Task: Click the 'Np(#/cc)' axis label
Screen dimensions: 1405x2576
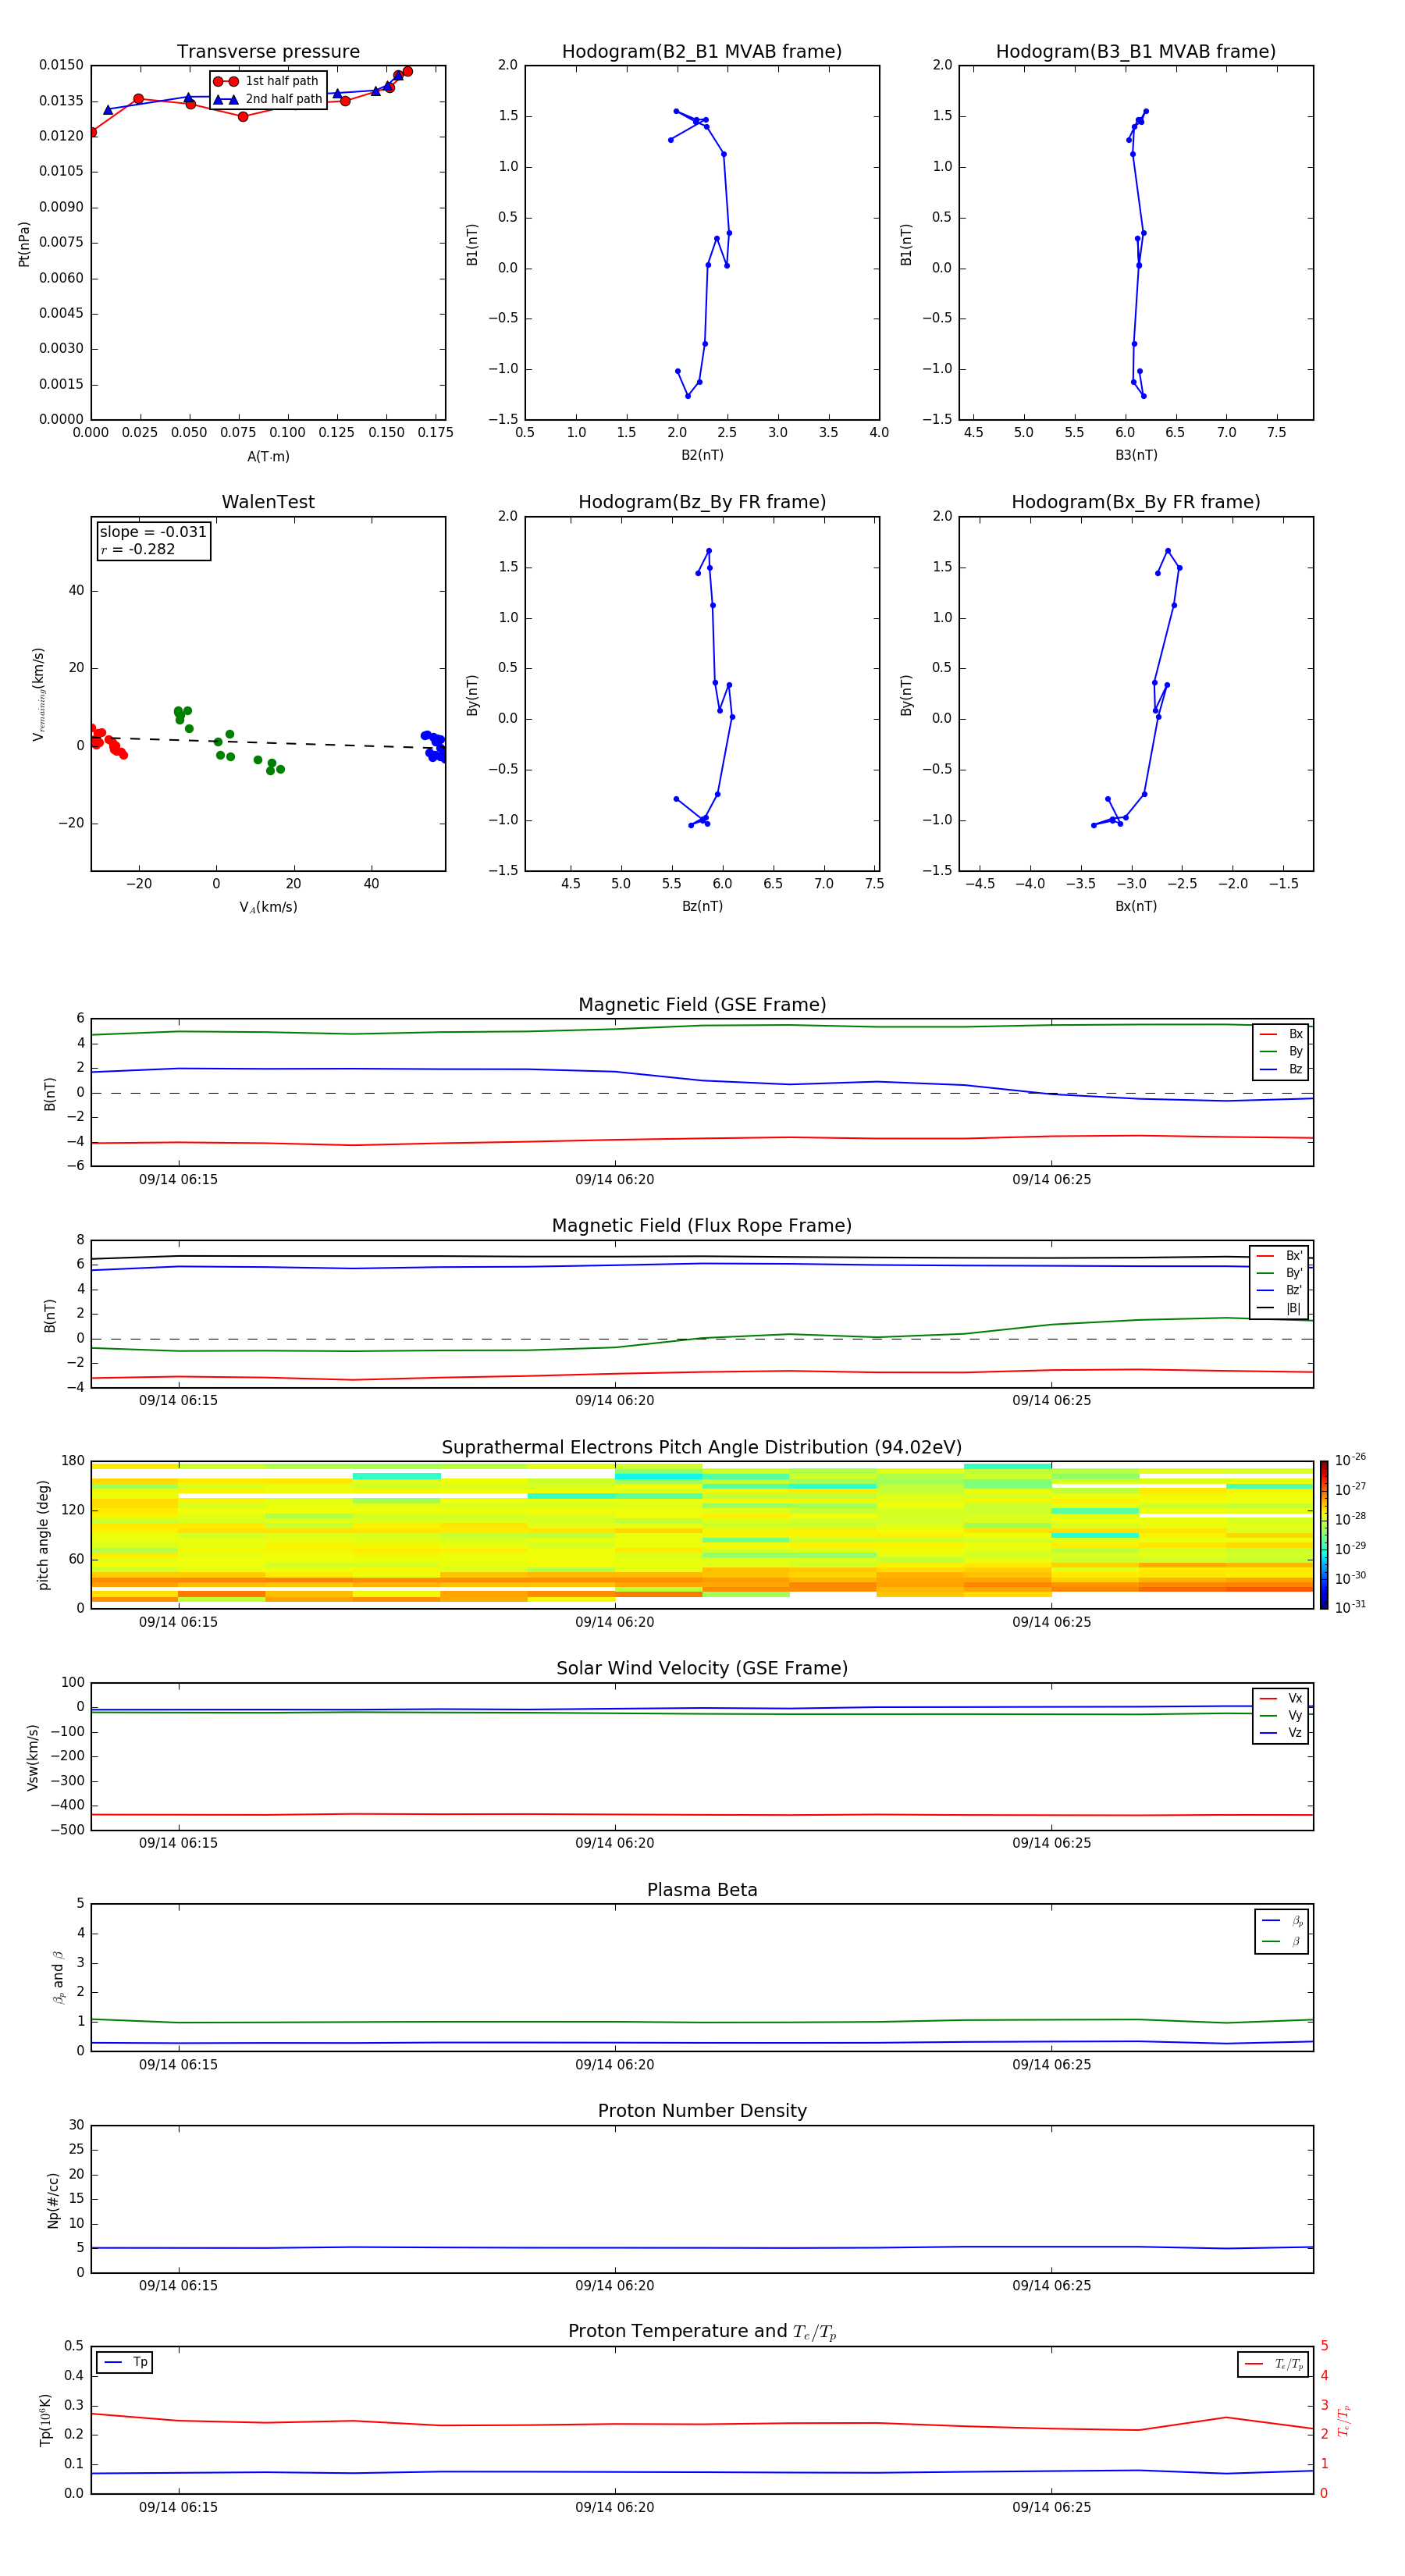Action: tap(53, 2200)
